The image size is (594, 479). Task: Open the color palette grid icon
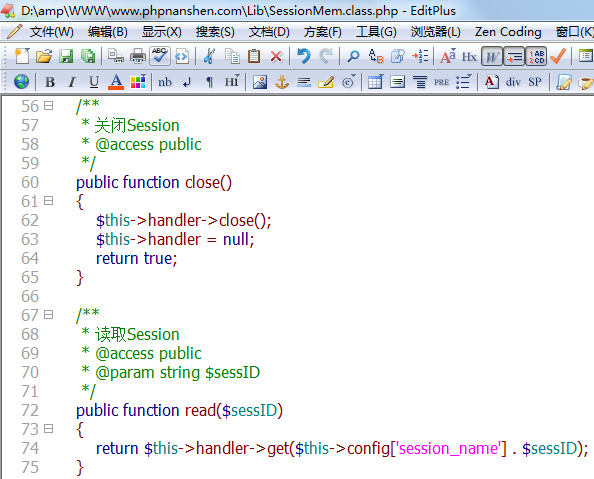click(138, 82)
